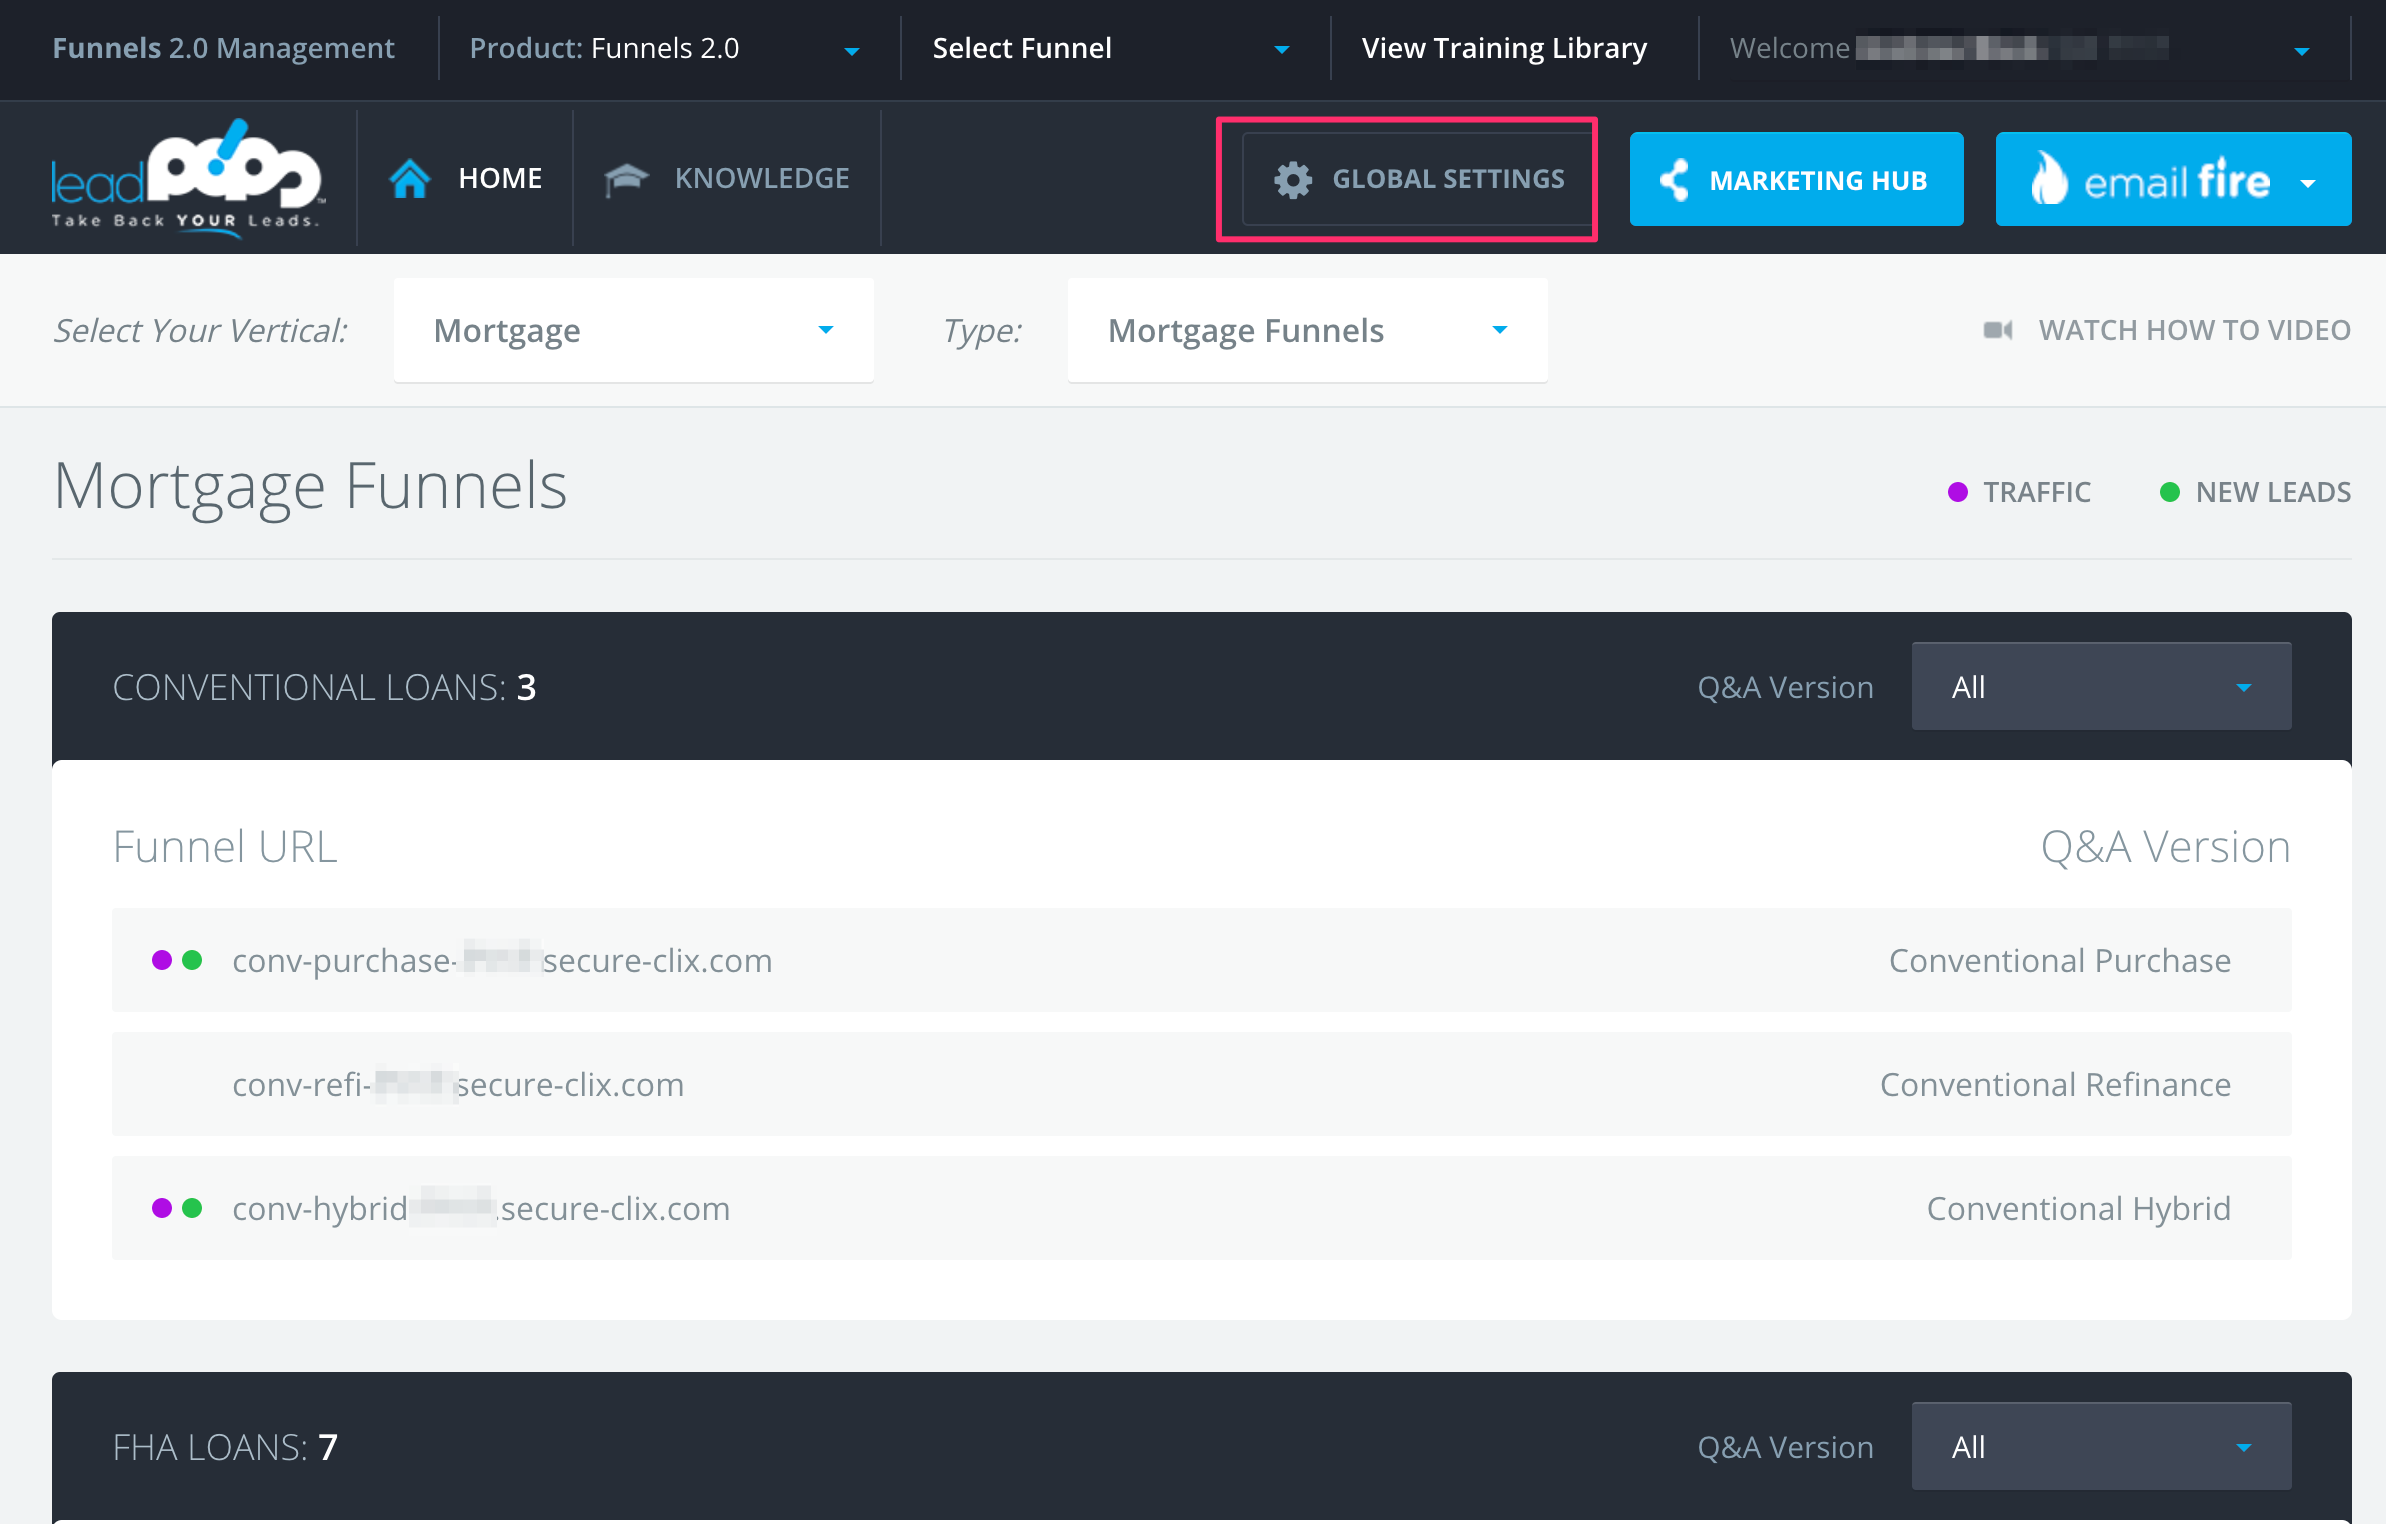Open the Mortgage Funnels type dropdown
The width and height of the screenshot is (2386, 1524).
click(1307, 330)
